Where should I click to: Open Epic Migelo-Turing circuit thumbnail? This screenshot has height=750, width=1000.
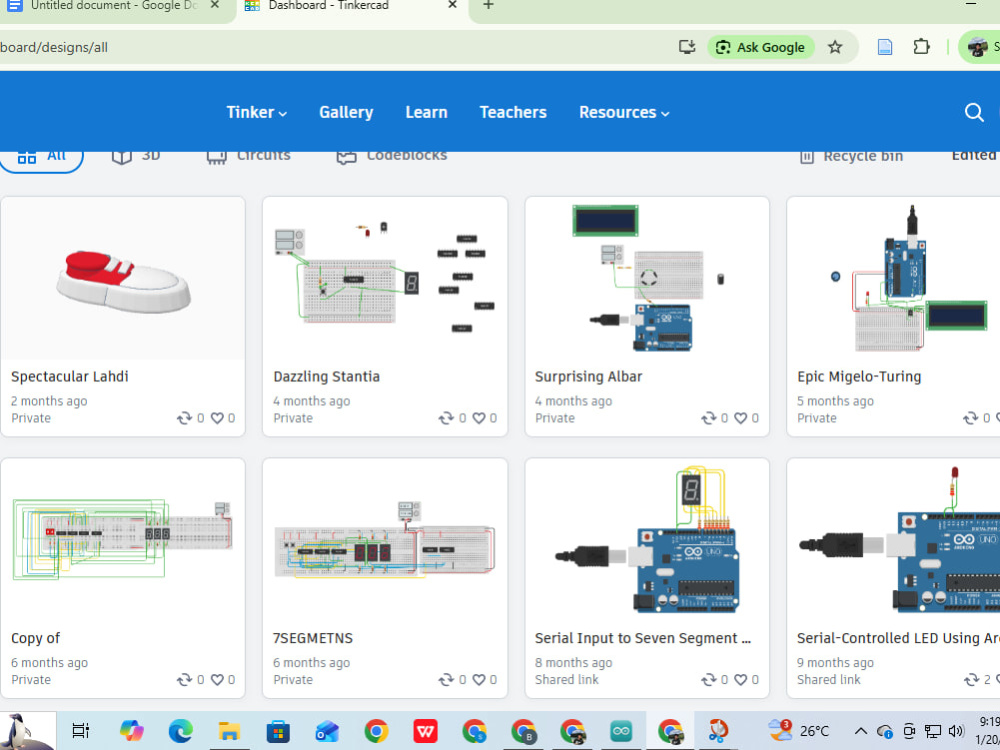(x=893, y=278)
